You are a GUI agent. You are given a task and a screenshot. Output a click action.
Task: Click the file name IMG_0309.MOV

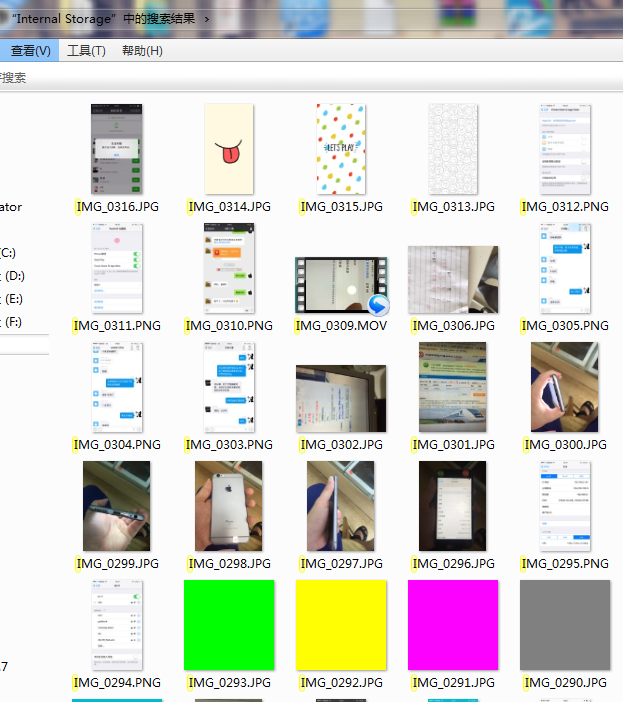click(341, 326)
